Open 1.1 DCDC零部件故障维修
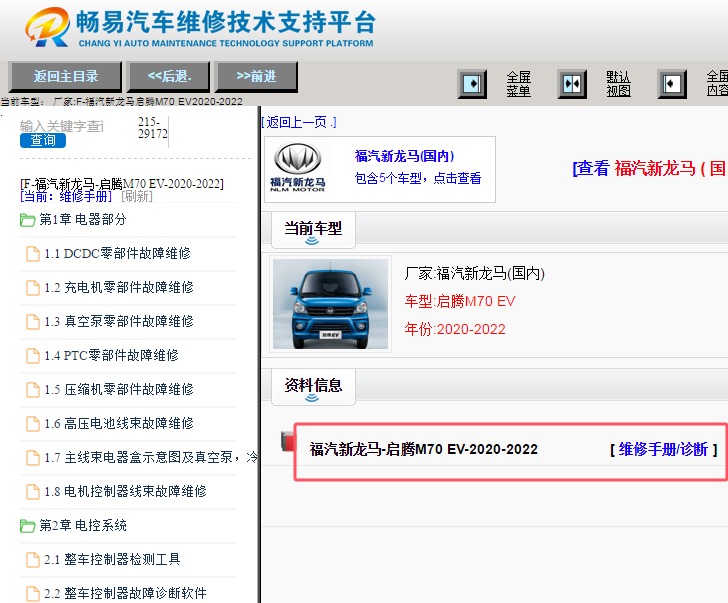 pyautogui.click(x=117, y=253)
